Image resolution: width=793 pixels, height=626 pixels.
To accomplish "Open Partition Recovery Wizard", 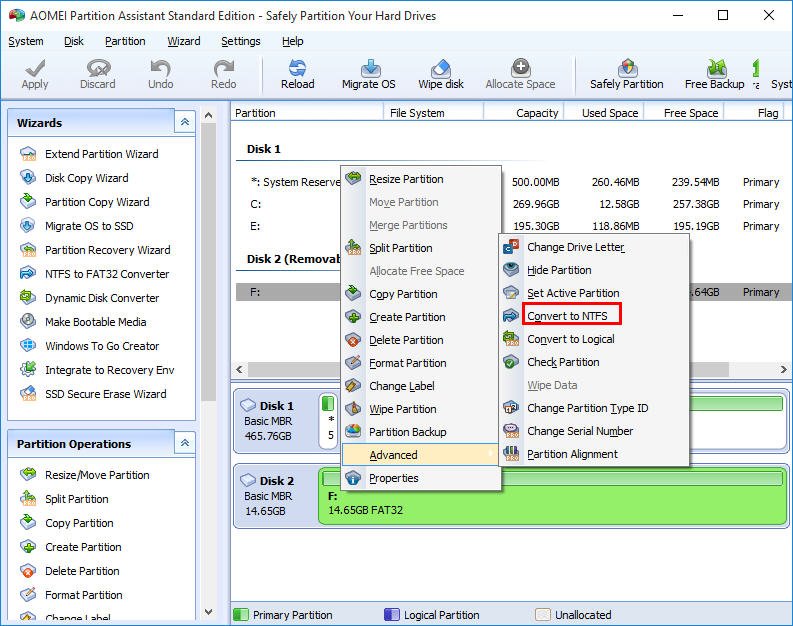I will pos(107,250).
